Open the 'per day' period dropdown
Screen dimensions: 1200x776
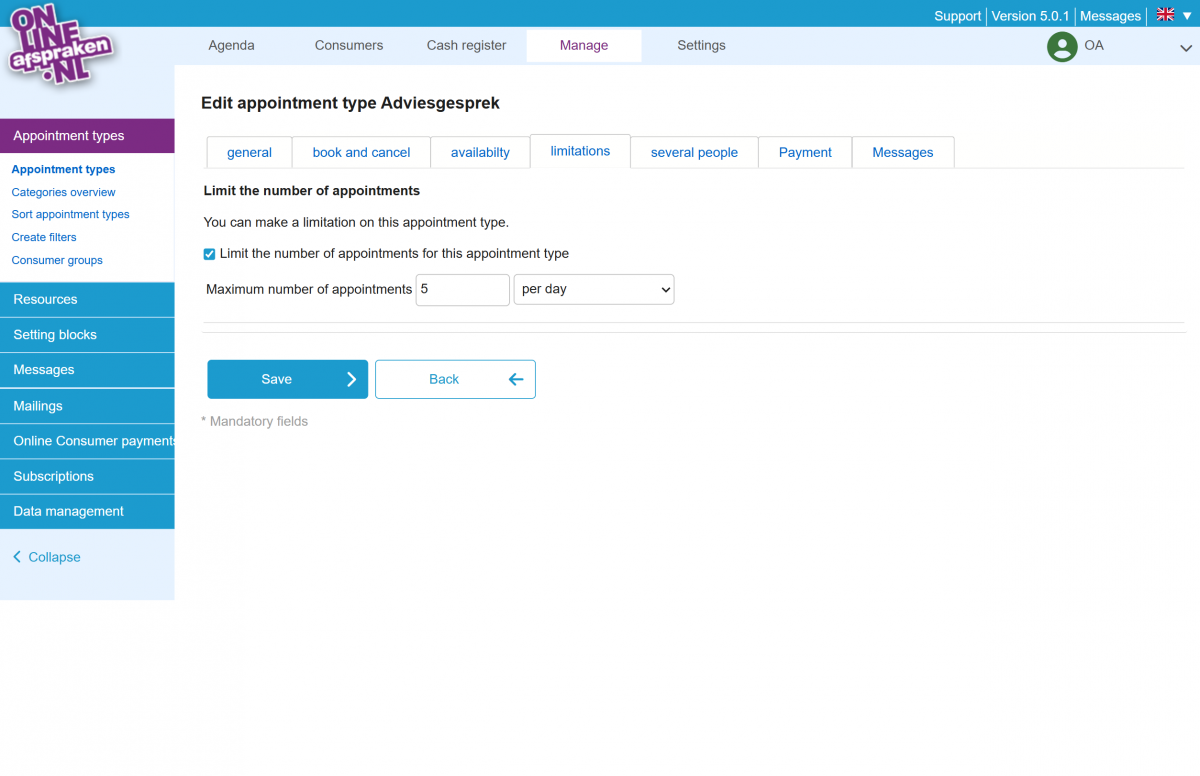tap(594, 289)
